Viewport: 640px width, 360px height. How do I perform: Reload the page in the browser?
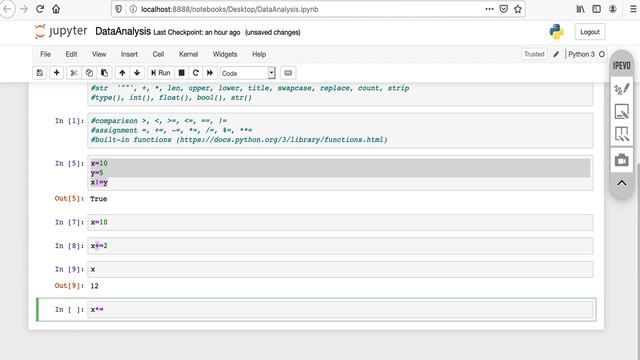40,9
